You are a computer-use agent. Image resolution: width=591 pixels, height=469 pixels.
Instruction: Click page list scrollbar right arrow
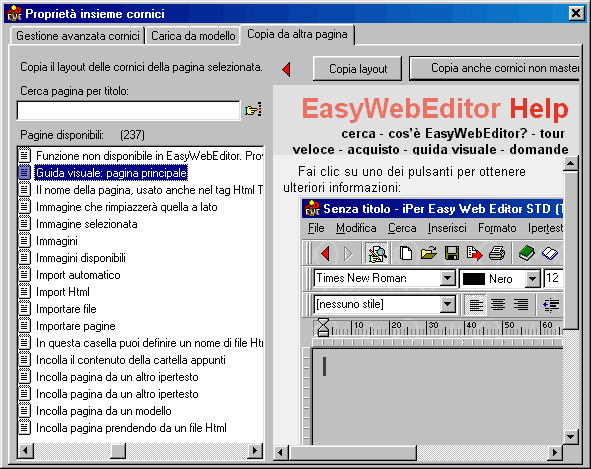255,450
